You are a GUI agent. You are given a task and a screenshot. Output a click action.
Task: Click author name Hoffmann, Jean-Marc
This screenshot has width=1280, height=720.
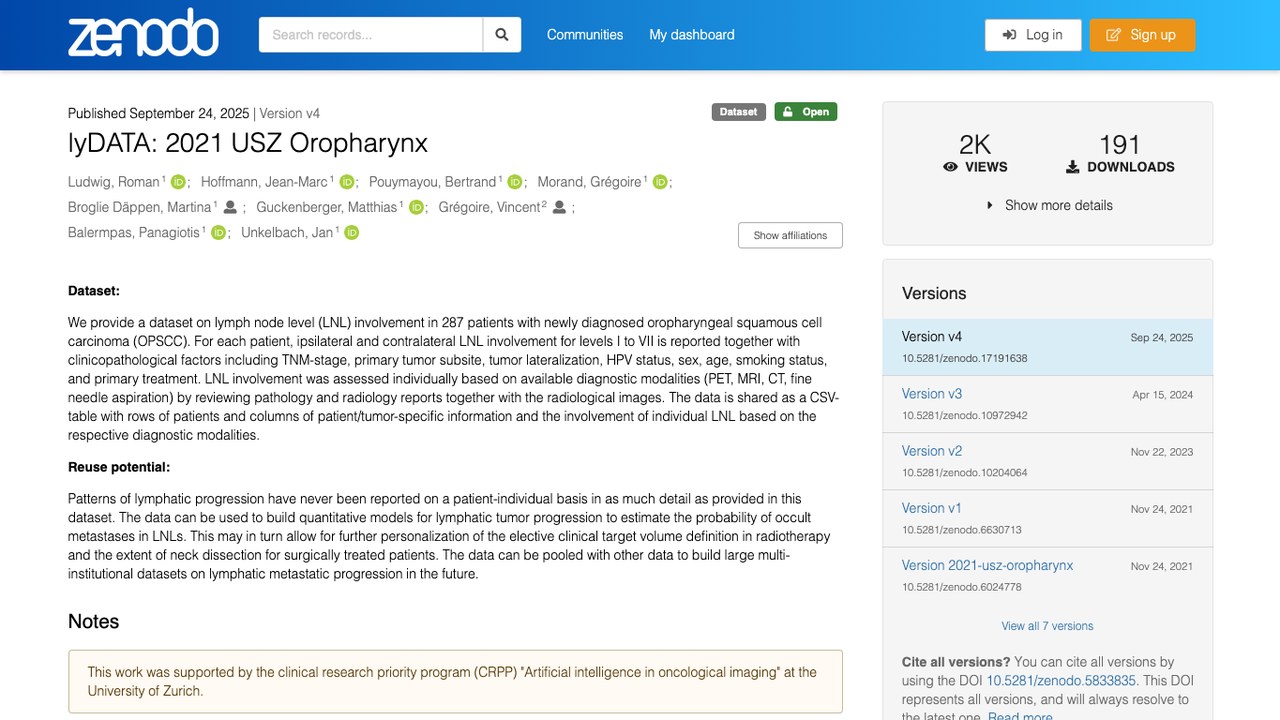click(x=264, y=182)
